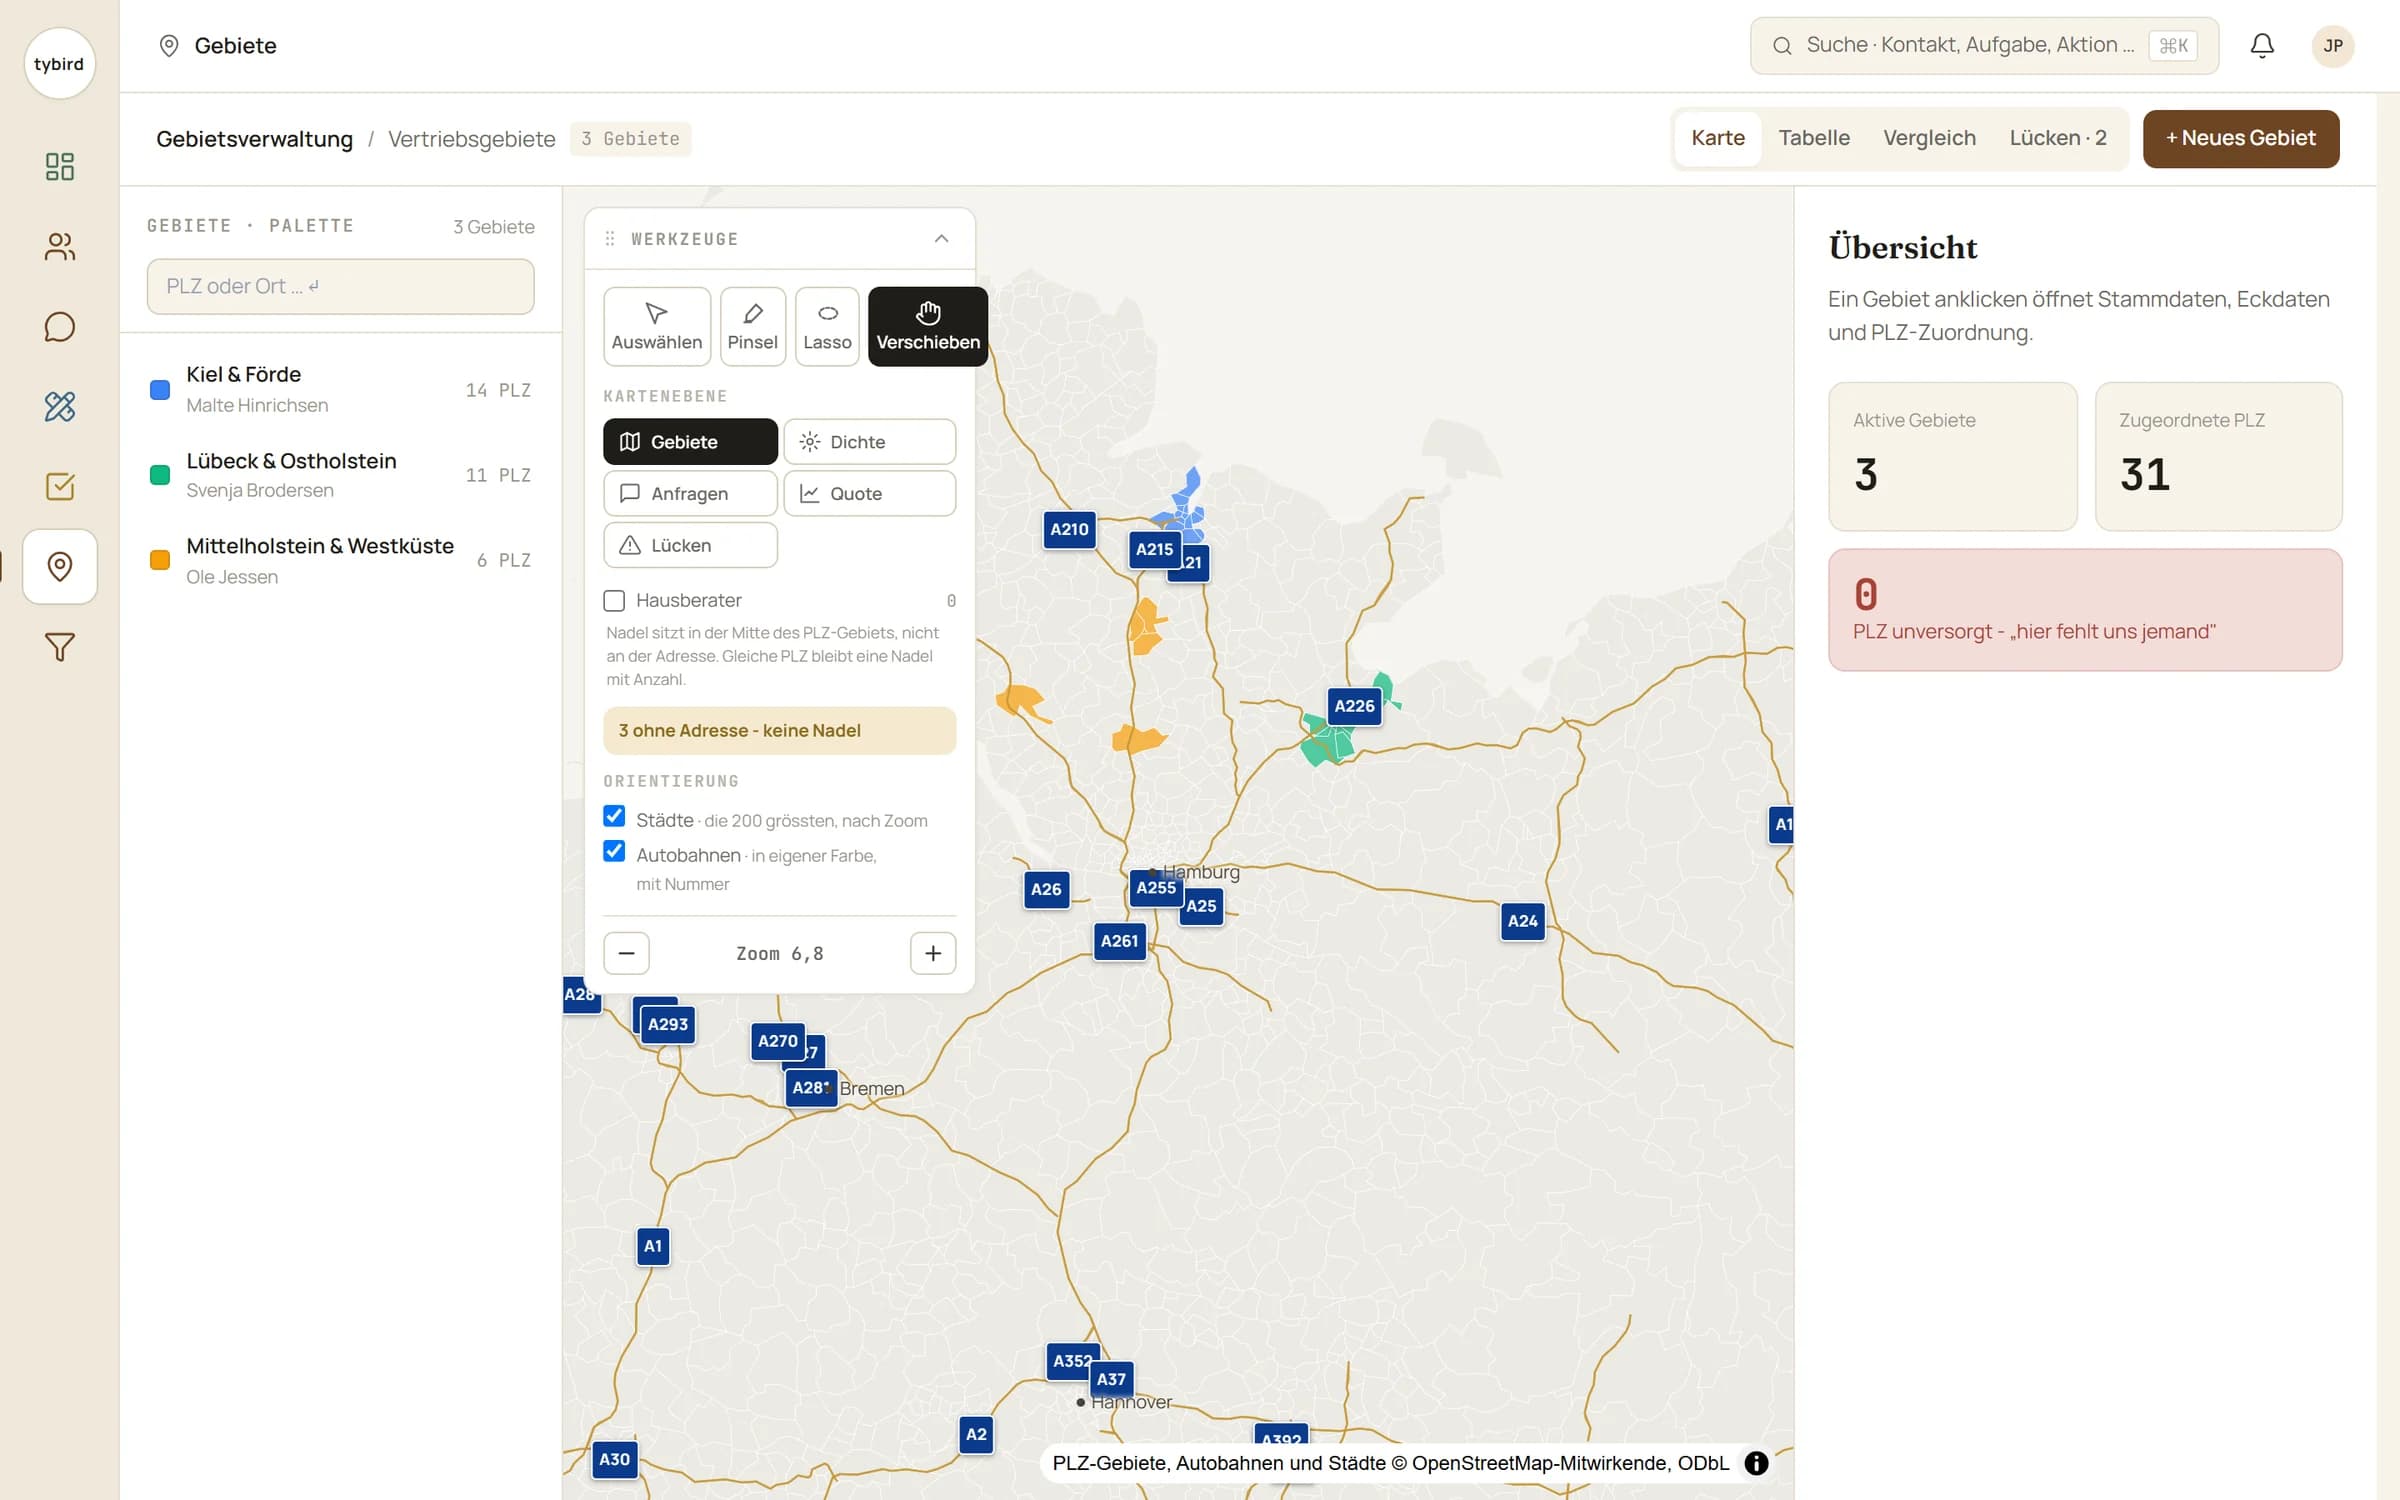Switch map layer to Dichte
This screenshot has height=1500, width=2400.
pos(869,442)
